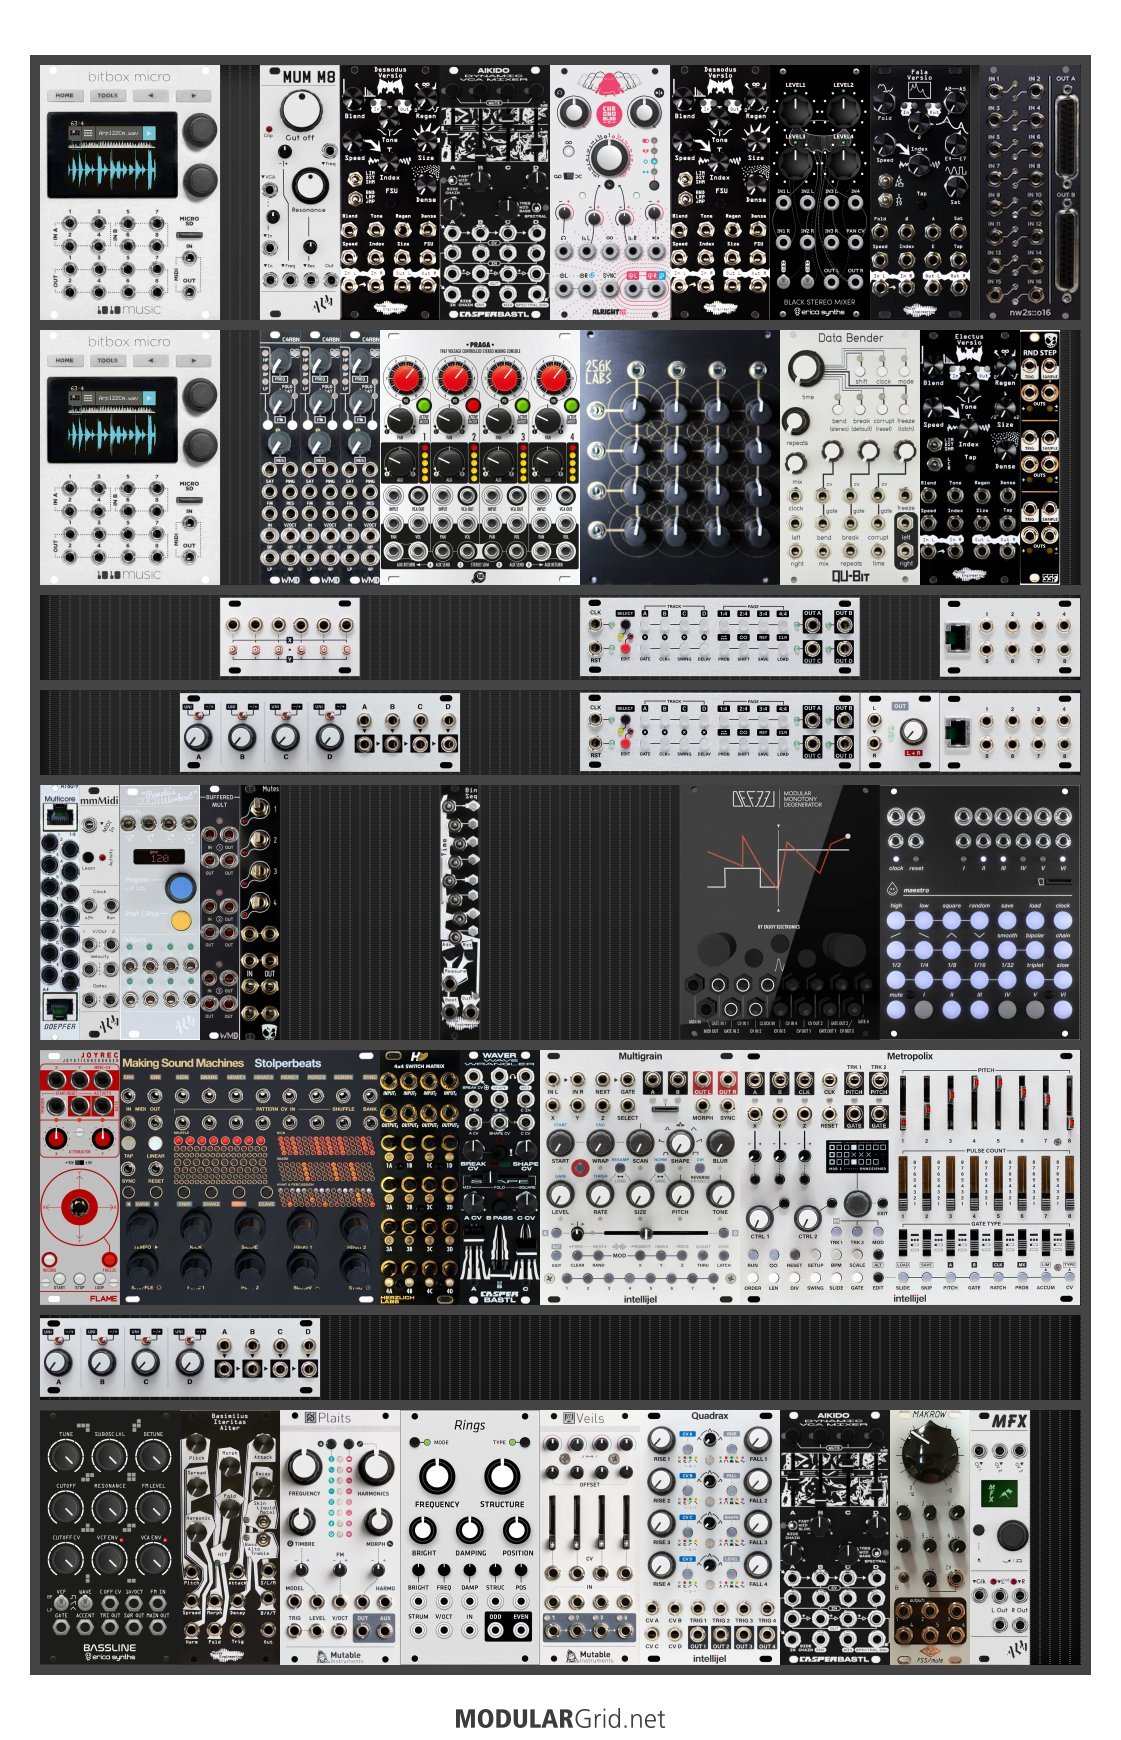The image size is (1121, 1740).
Task: Tap the load button on maestro
Action: click(x=1035, y=920)
